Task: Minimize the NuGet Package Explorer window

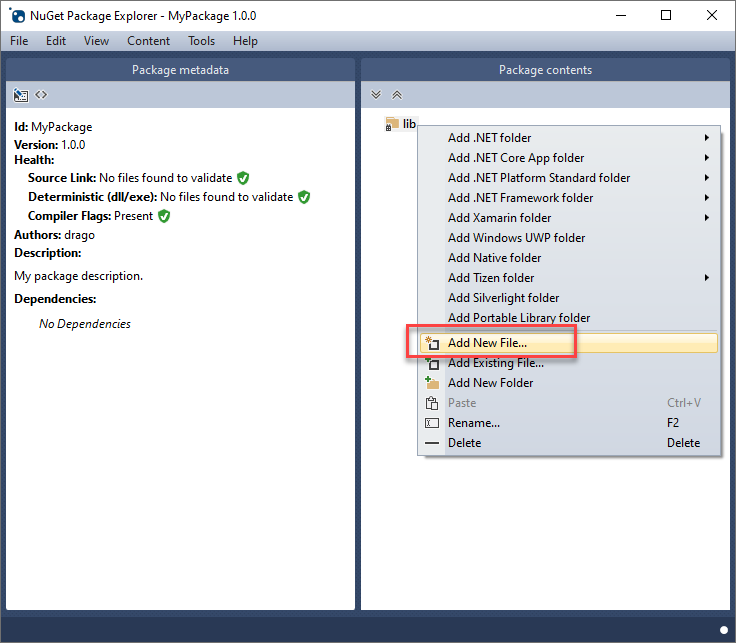Action: (x=621, y=15)
